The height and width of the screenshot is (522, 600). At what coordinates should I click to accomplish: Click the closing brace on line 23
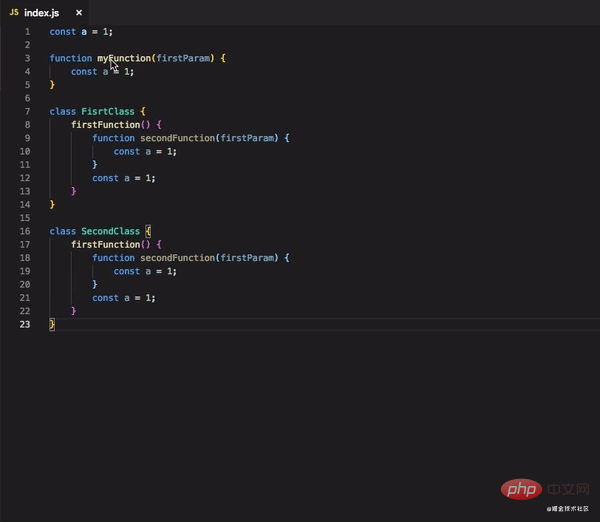(52, 325)
